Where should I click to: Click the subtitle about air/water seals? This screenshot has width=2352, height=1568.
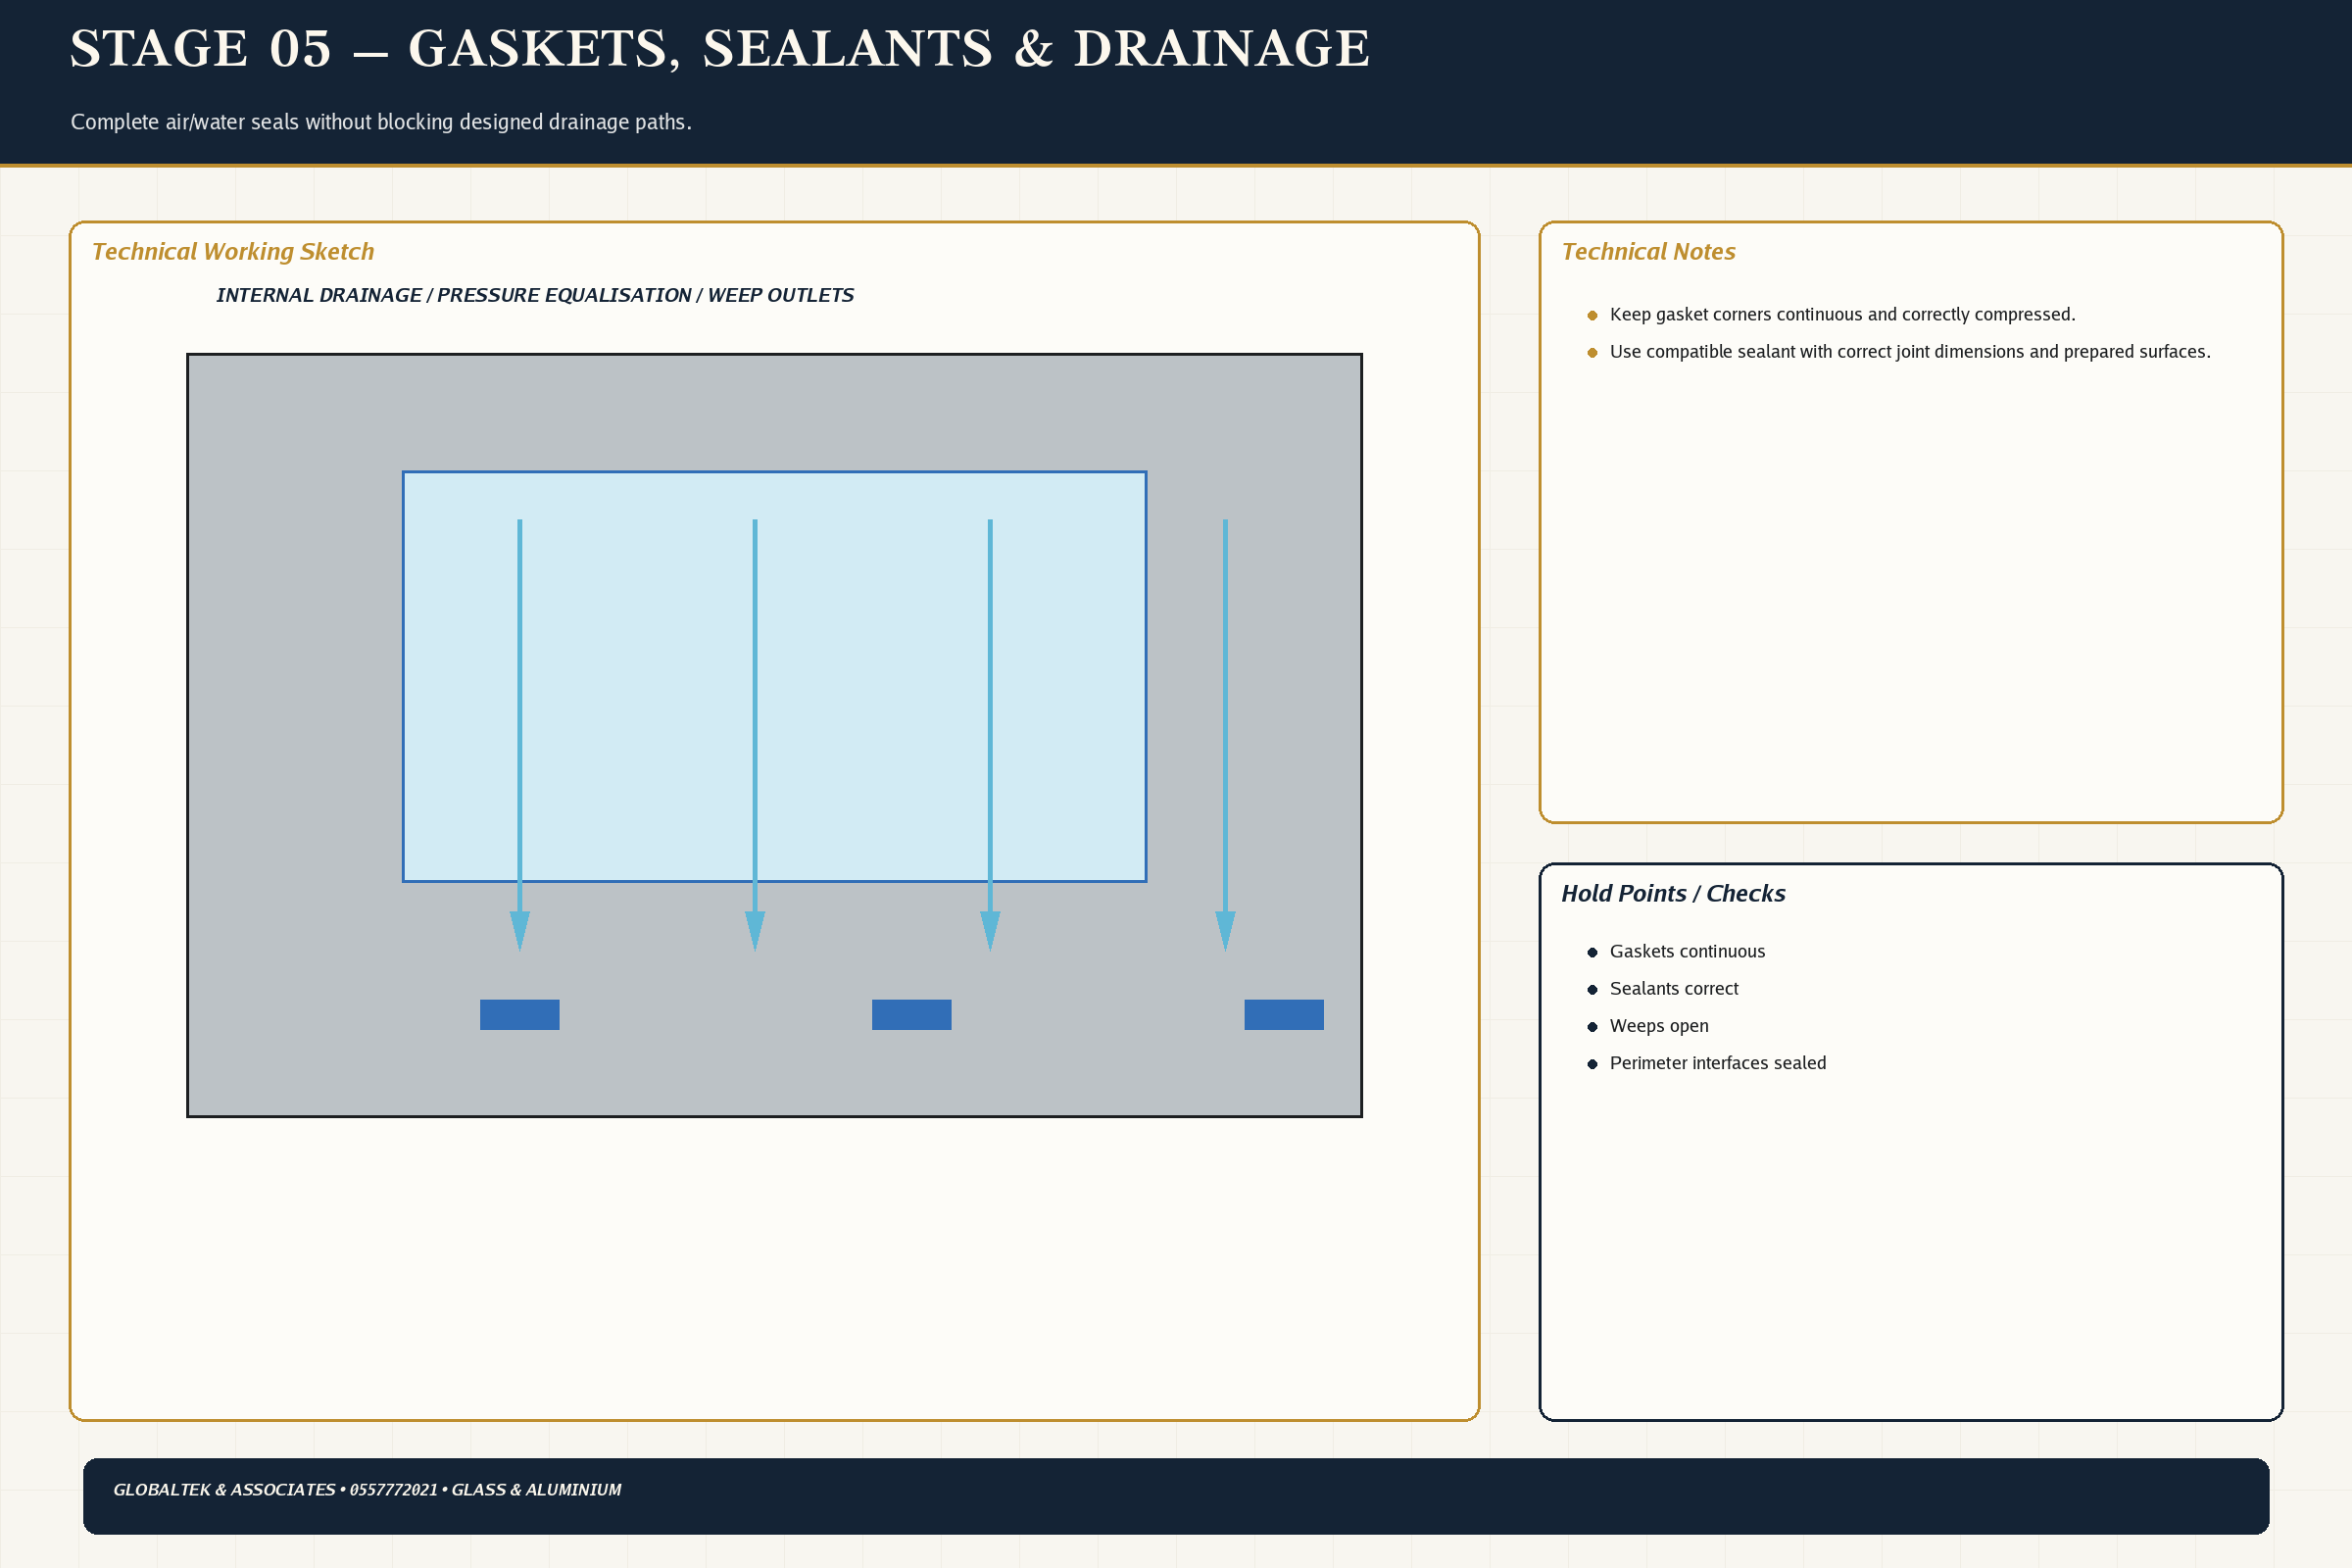(x=381, y=122)
